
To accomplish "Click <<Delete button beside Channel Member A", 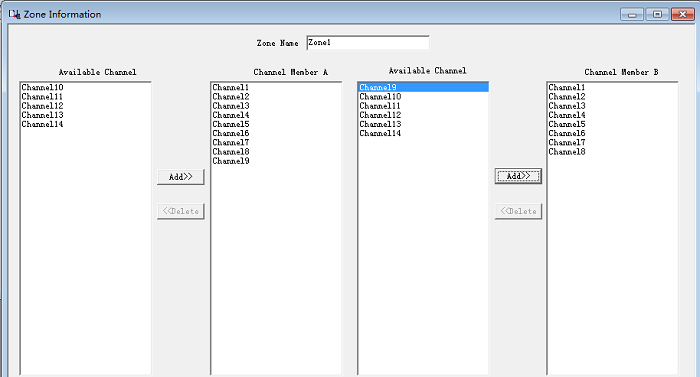I will 181,211.
